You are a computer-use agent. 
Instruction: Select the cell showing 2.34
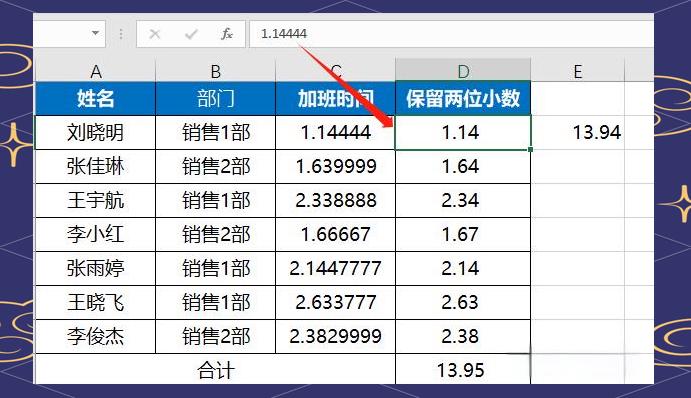(x=463, y=201)
